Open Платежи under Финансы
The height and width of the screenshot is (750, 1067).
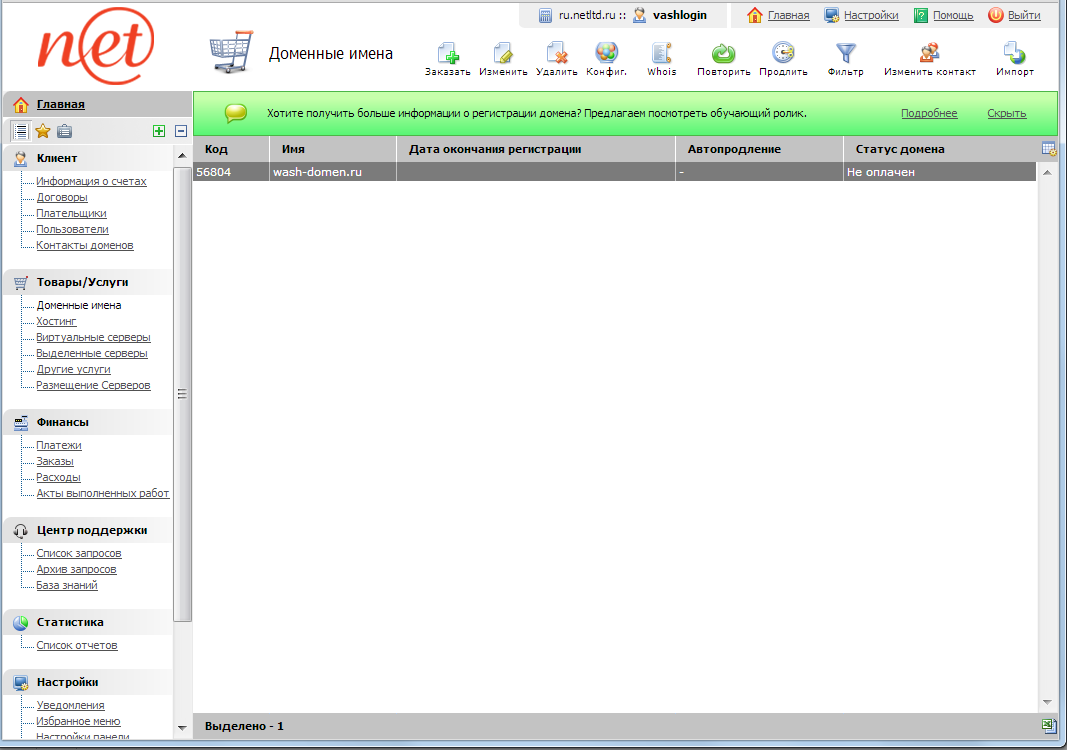click(59, 445)
